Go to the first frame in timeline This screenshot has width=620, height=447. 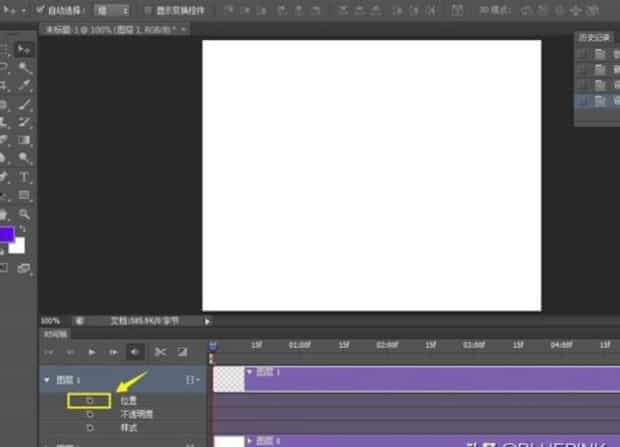49,352
